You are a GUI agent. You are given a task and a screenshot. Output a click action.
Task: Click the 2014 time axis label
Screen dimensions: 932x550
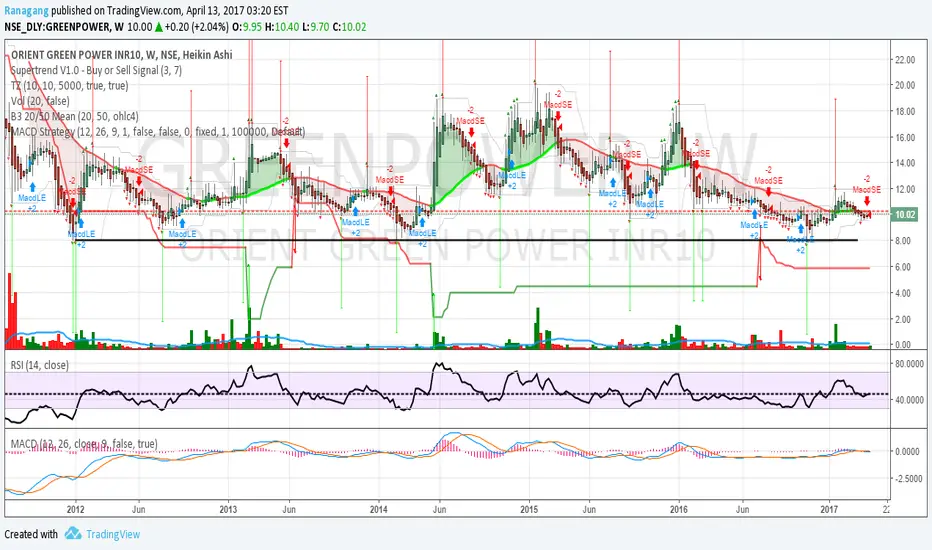point(379,510)
